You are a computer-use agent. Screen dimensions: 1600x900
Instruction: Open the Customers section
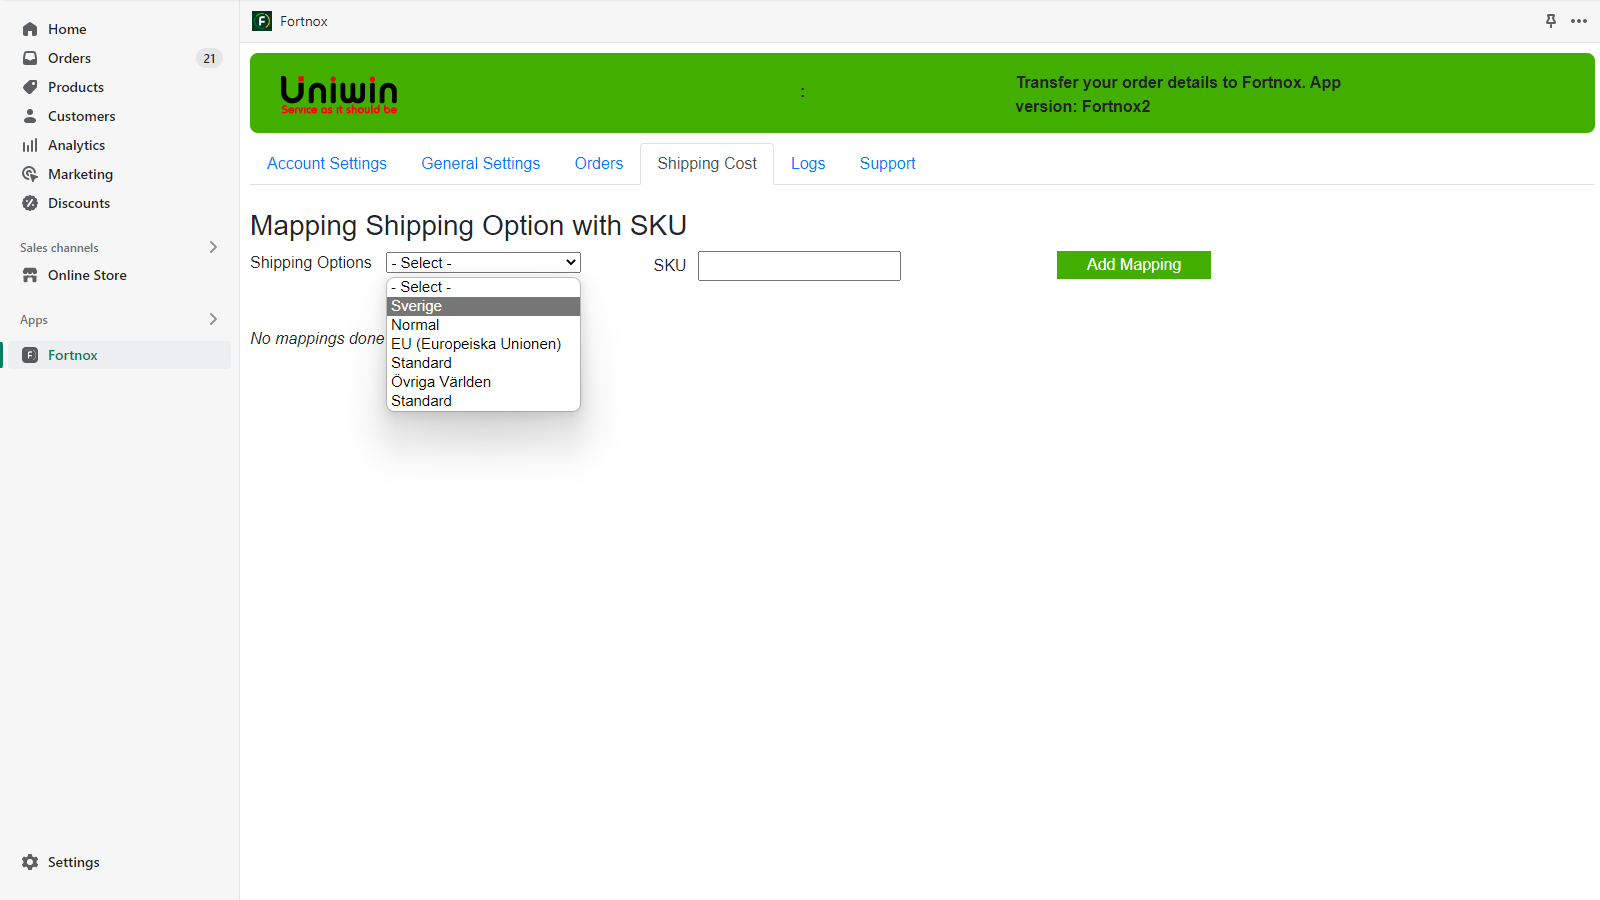coord(81,116)
